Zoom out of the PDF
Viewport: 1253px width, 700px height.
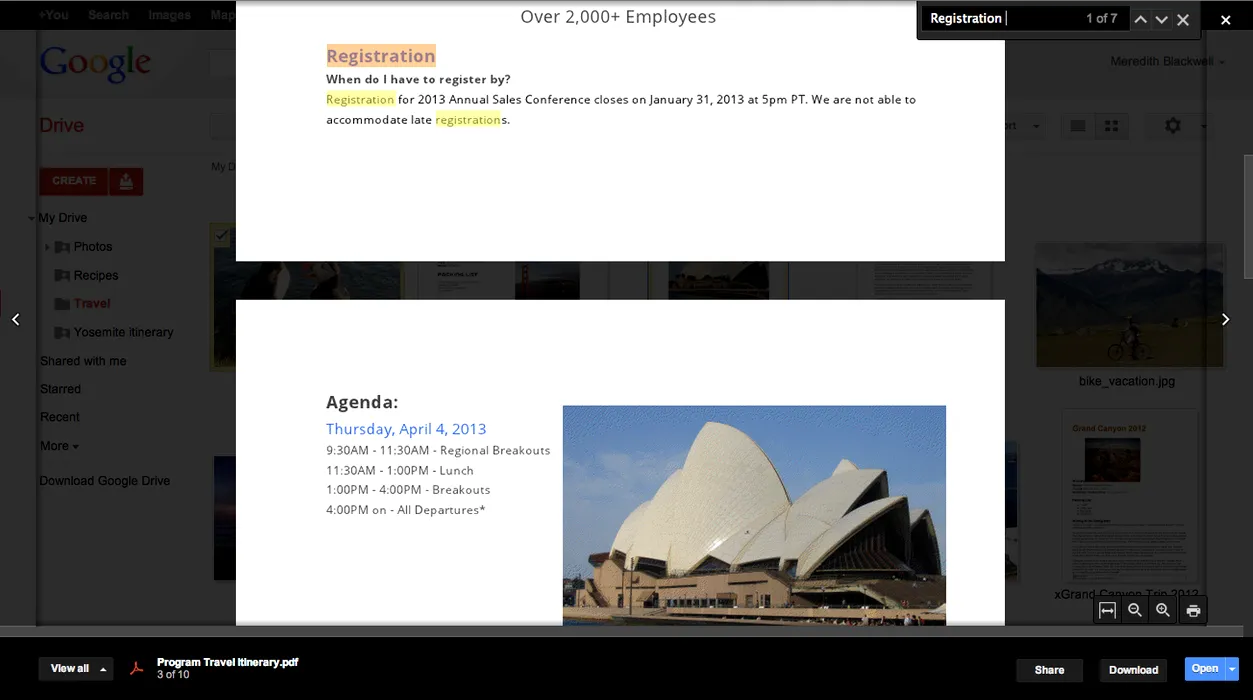point(1135,610)
